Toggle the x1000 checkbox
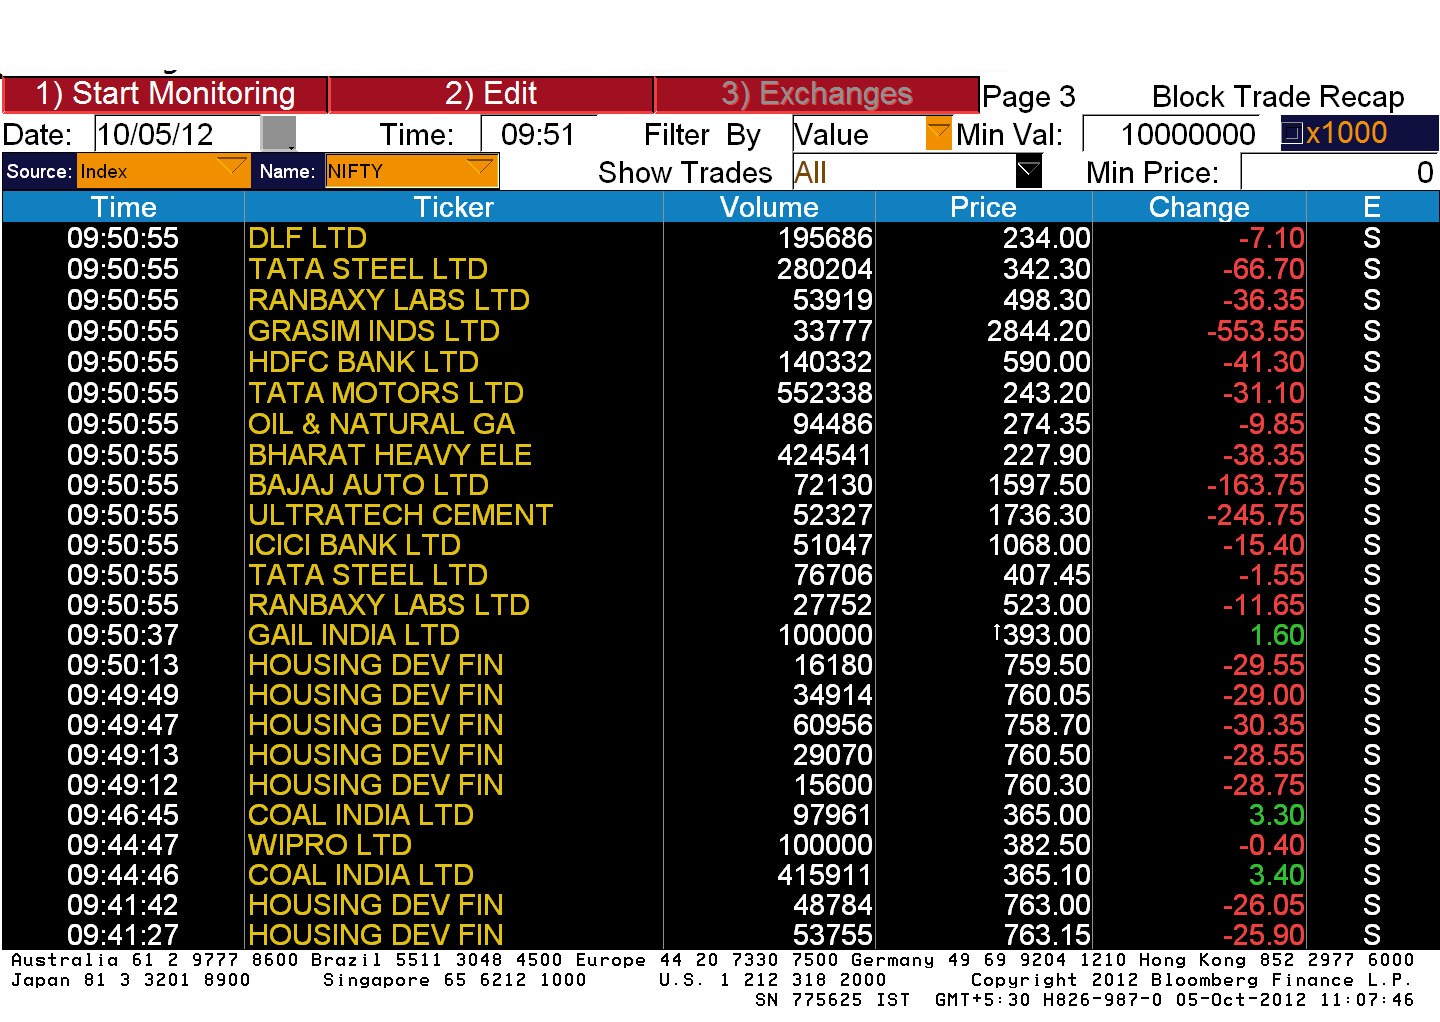 pyautogui.click(x=1292, y=133)
